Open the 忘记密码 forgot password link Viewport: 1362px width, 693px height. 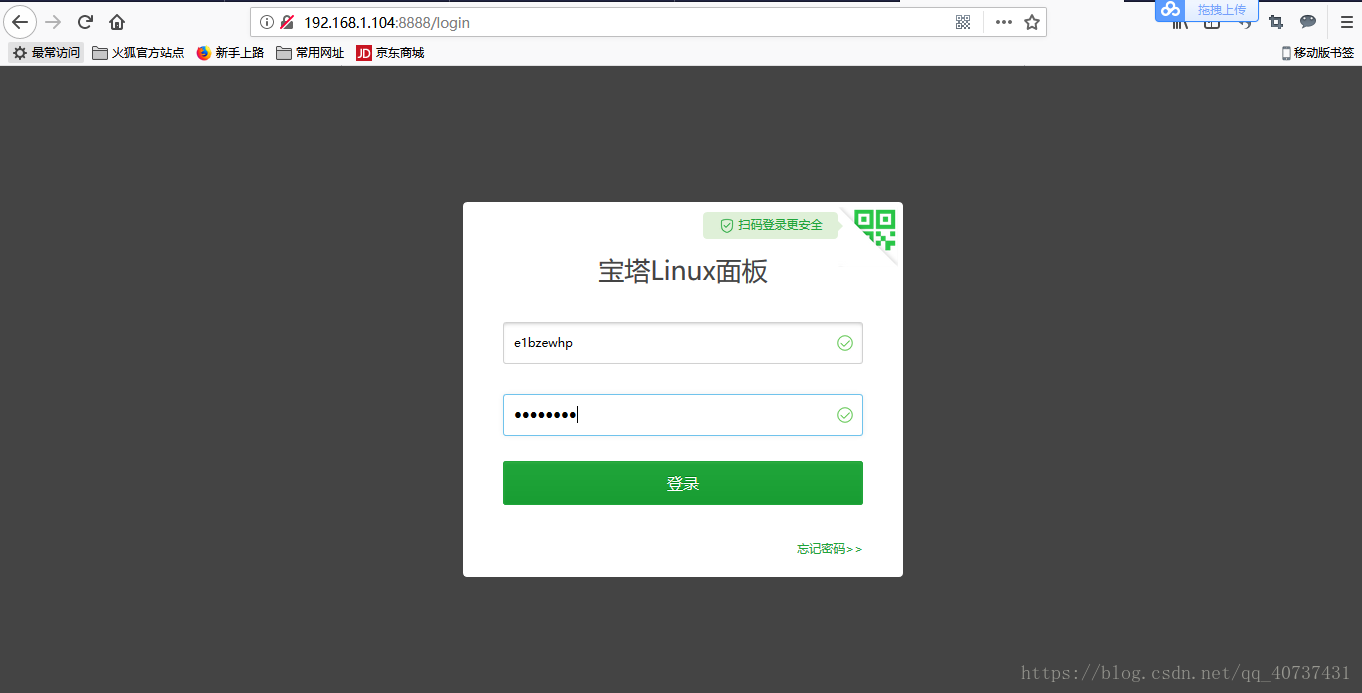tap(829, 549)
